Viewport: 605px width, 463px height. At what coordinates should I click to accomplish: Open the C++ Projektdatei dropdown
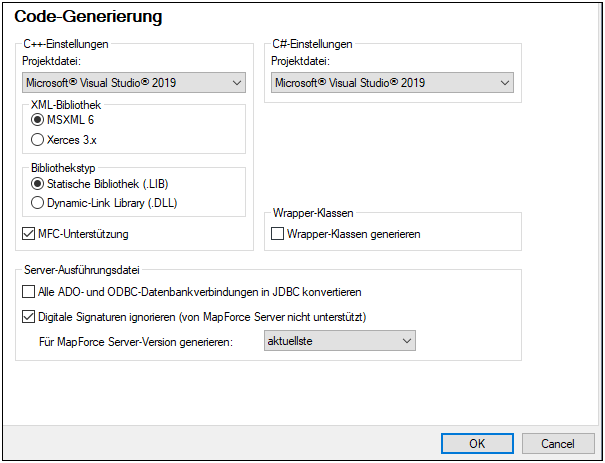click(134, 83)
